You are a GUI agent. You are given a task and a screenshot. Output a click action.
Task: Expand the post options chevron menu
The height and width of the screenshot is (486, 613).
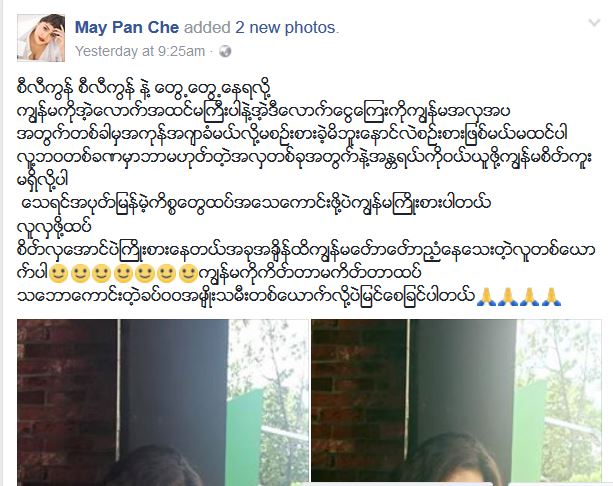(594, 23)
